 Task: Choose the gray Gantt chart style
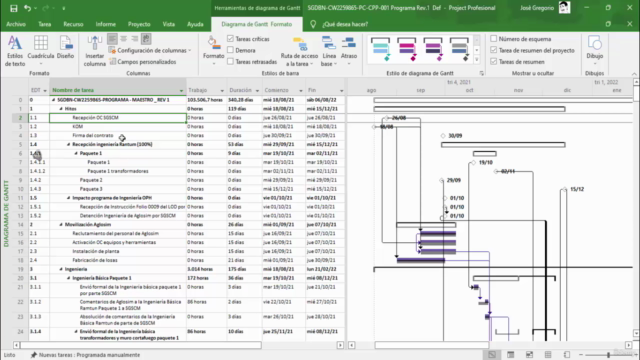point(459,49)
